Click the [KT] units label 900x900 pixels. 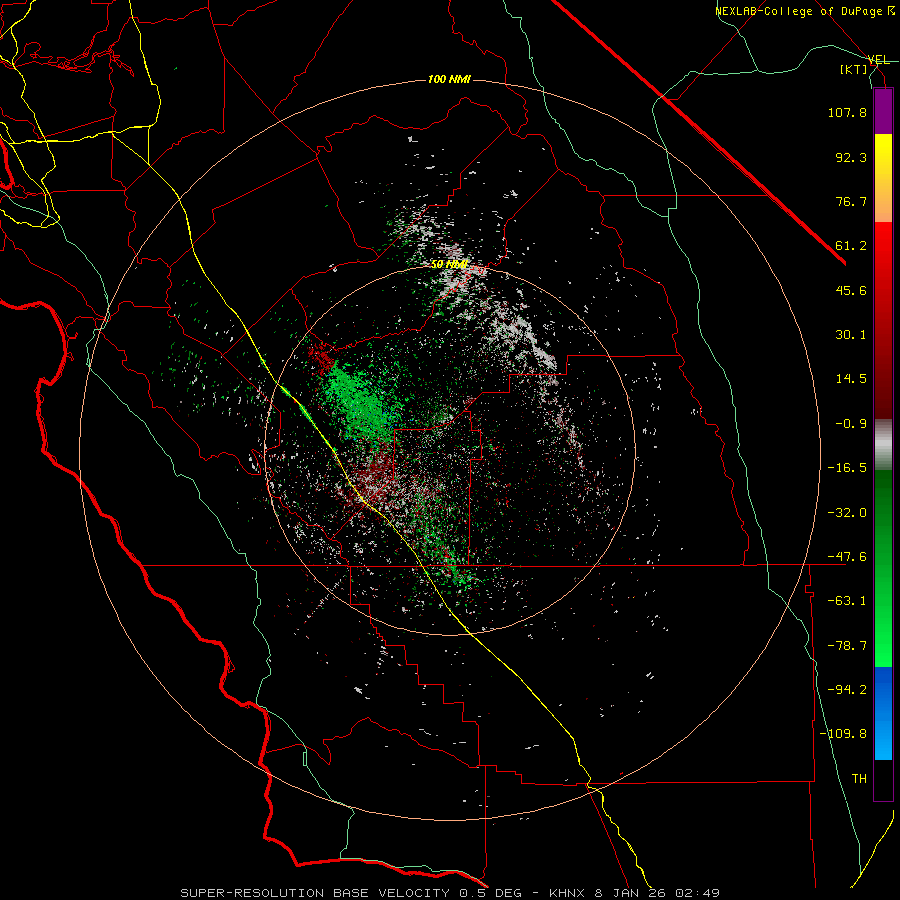pos(854,69)
